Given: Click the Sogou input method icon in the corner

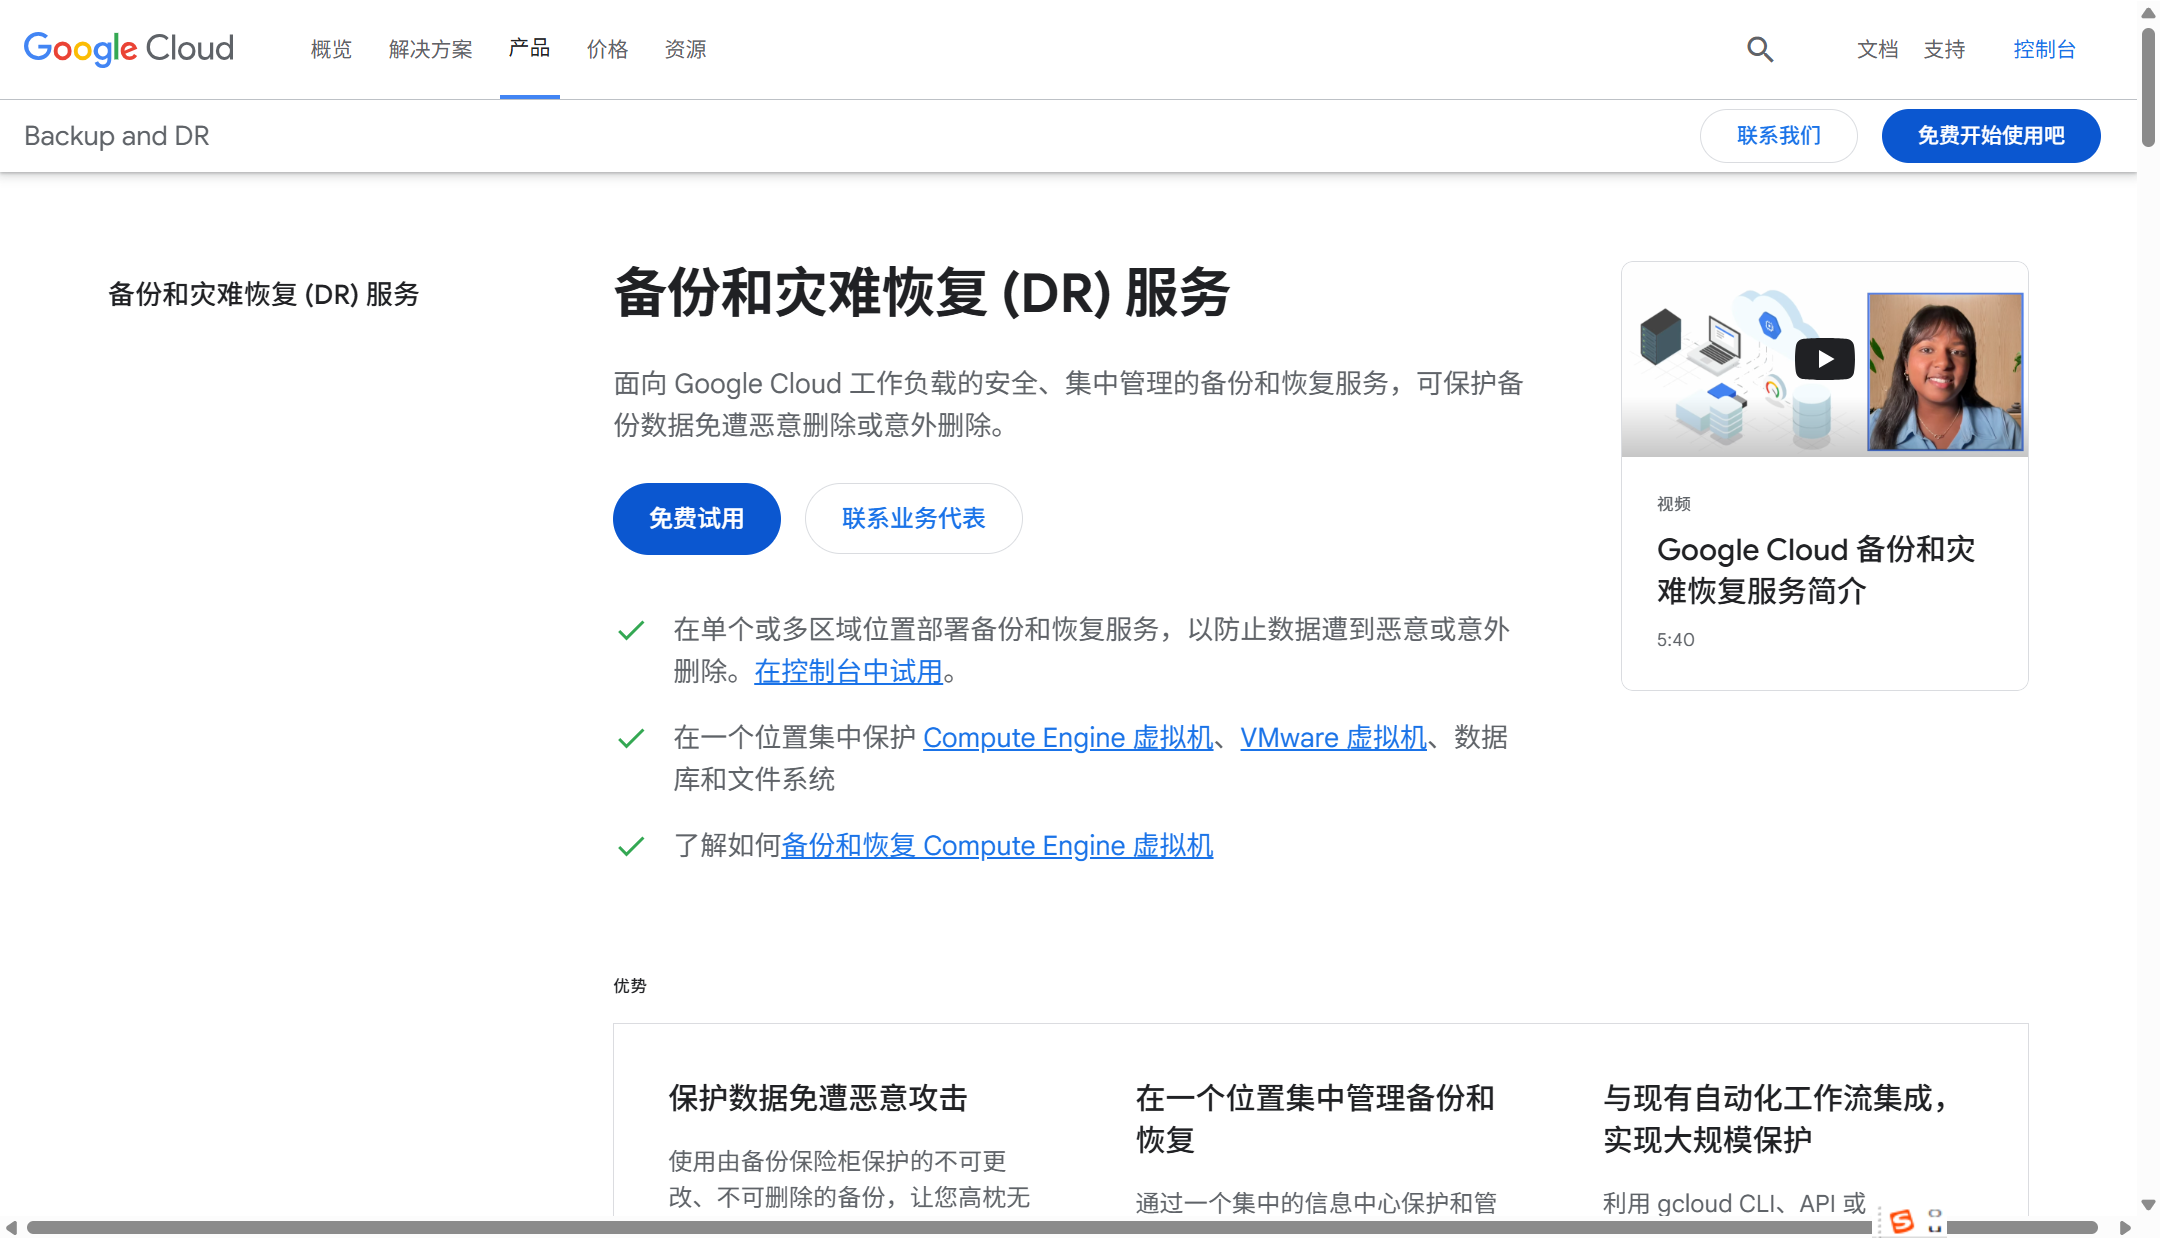Looking at the screenshot, I should (x=1904, y=1220).
